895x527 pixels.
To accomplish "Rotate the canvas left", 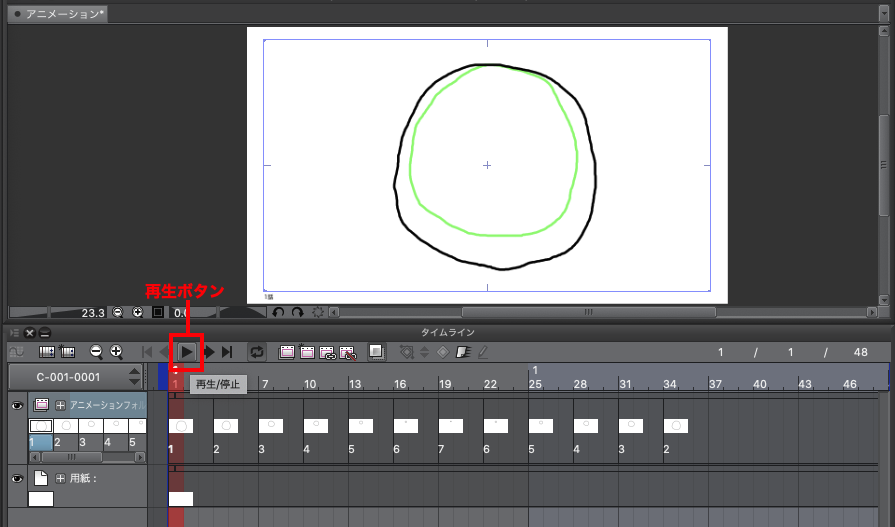I will (278, 312).
